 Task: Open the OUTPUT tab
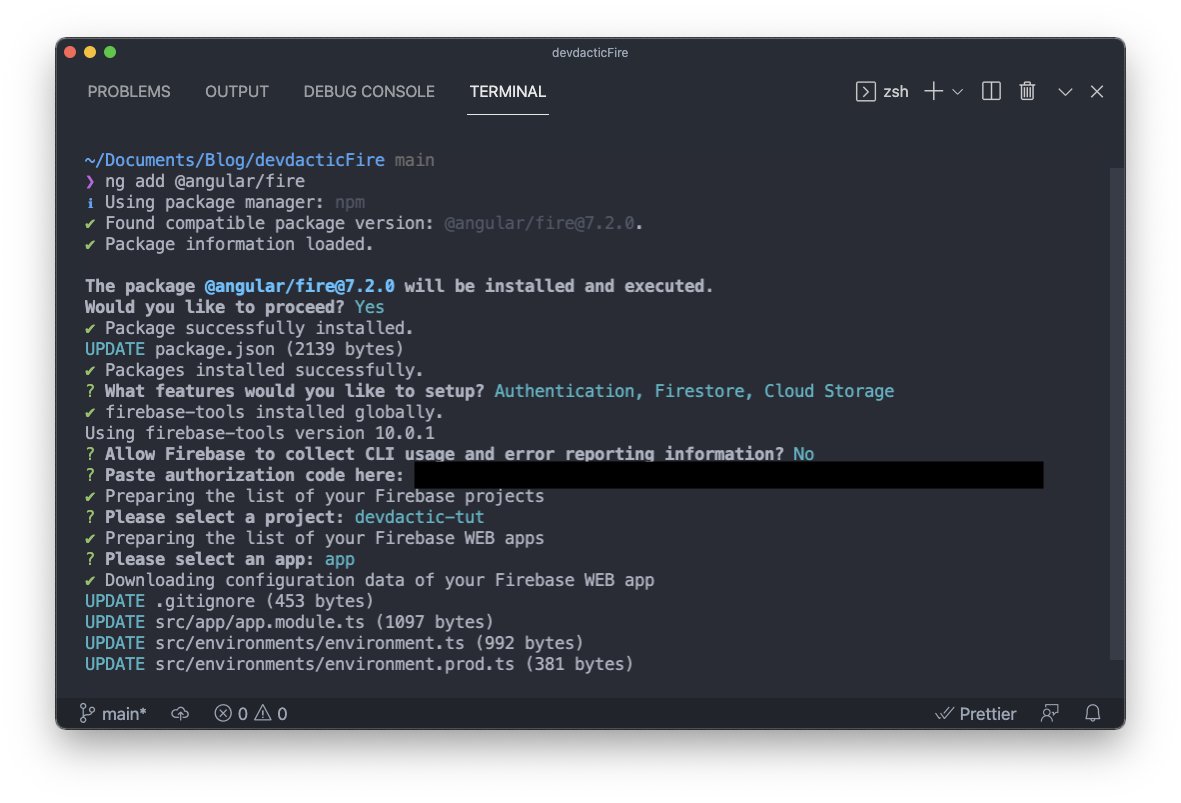tap(237, 91)
